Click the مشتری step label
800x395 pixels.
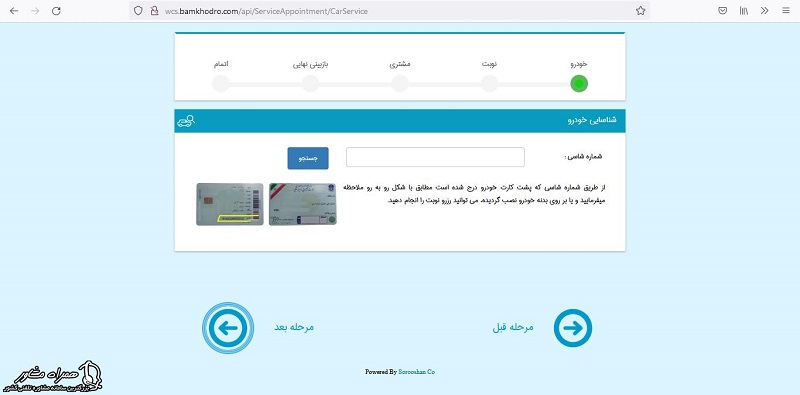coord(400,64)
